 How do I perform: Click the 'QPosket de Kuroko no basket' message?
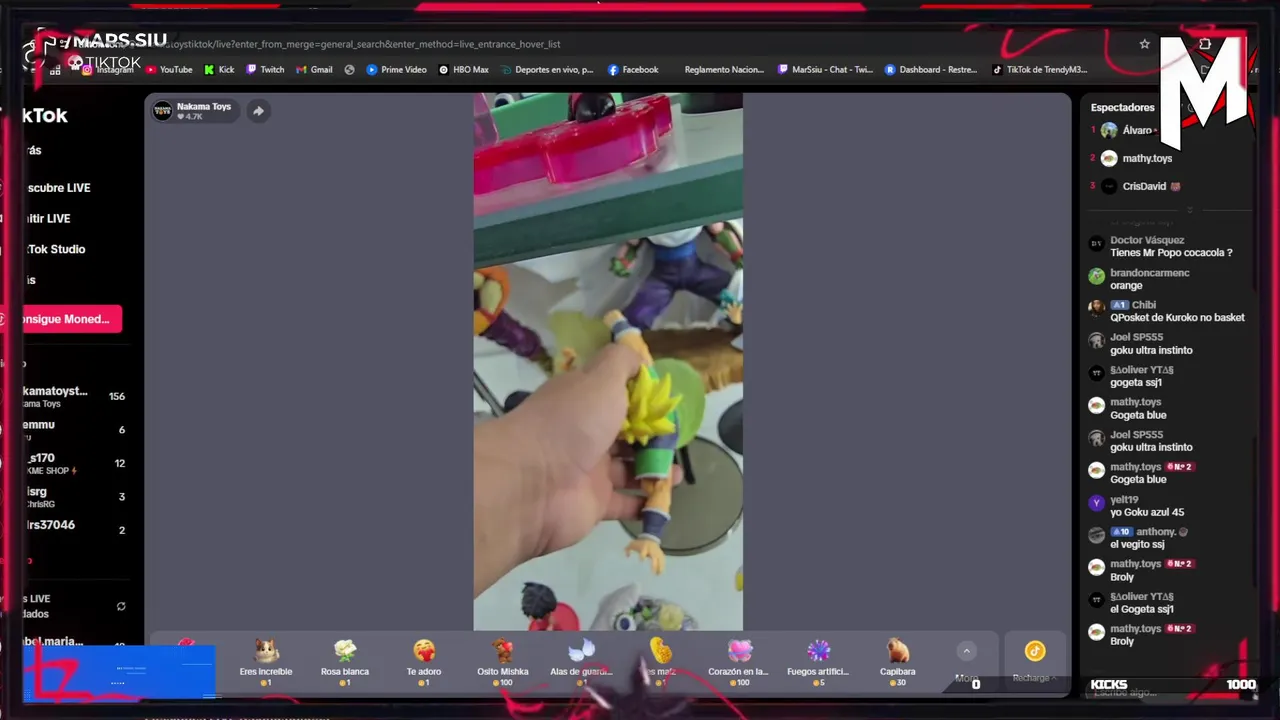[1177, 318]
